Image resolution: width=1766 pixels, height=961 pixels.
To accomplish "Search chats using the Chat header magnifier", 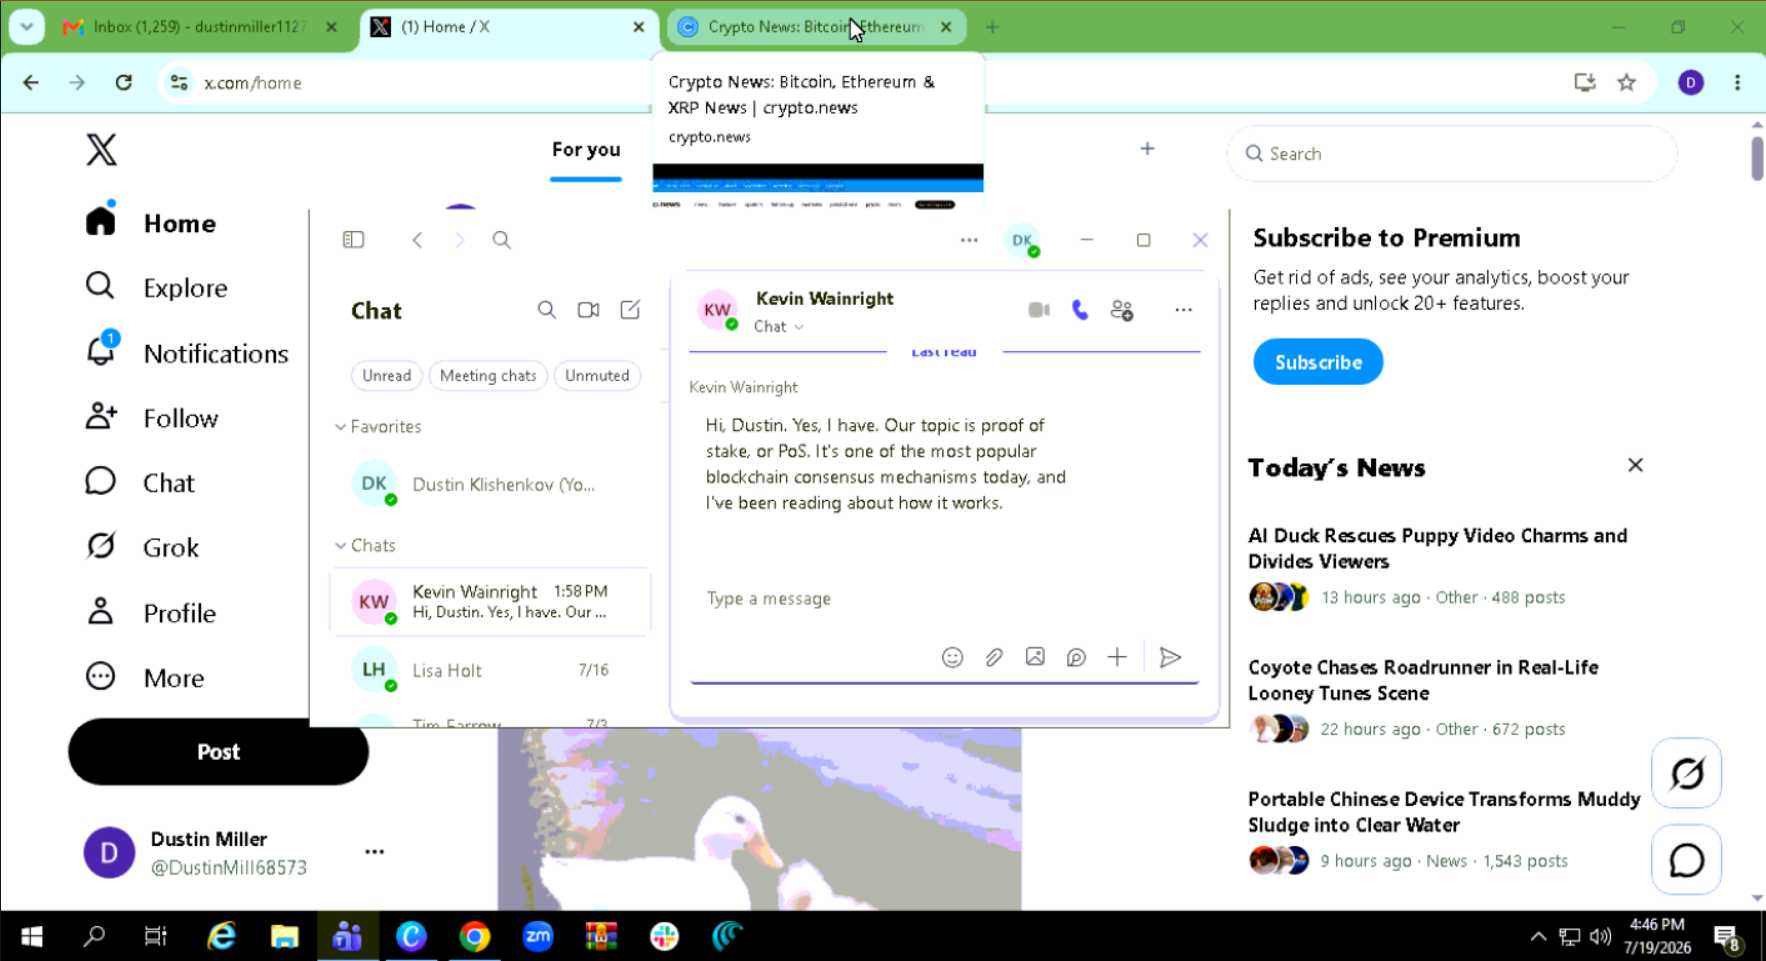I will point(546,310).
